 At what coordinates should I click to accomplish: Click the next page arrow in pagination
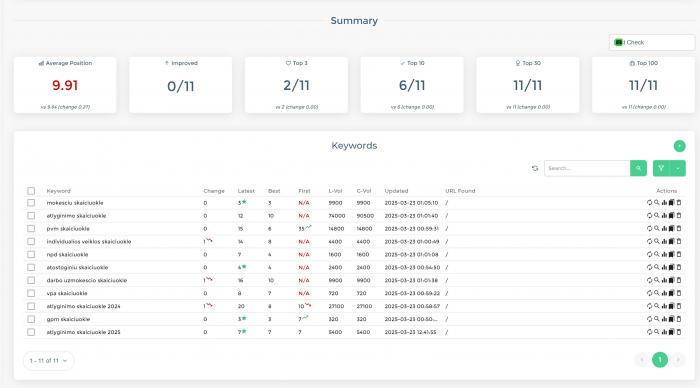[678, 360]
